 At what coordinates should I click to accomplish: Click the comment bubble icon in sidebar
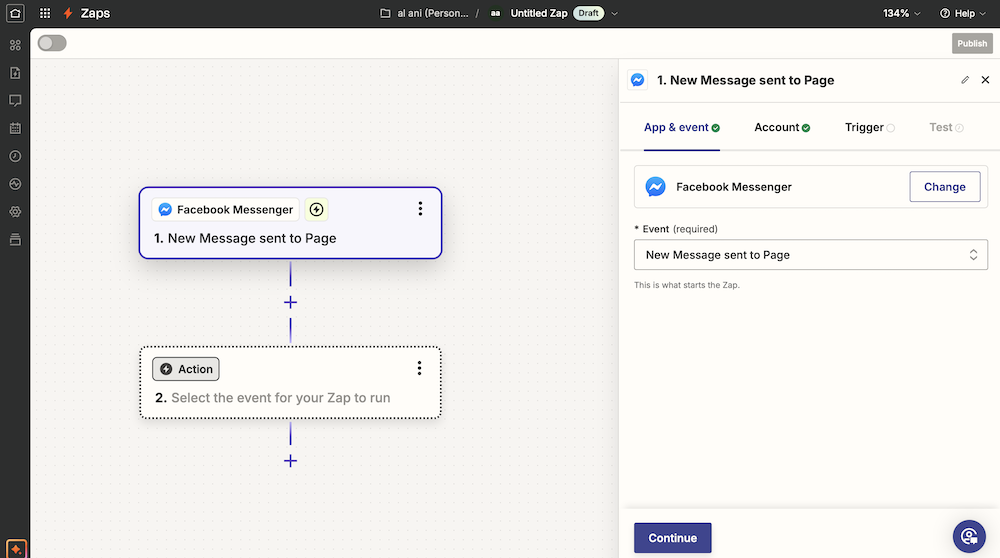pyautogui.click(x=15, y=100)
